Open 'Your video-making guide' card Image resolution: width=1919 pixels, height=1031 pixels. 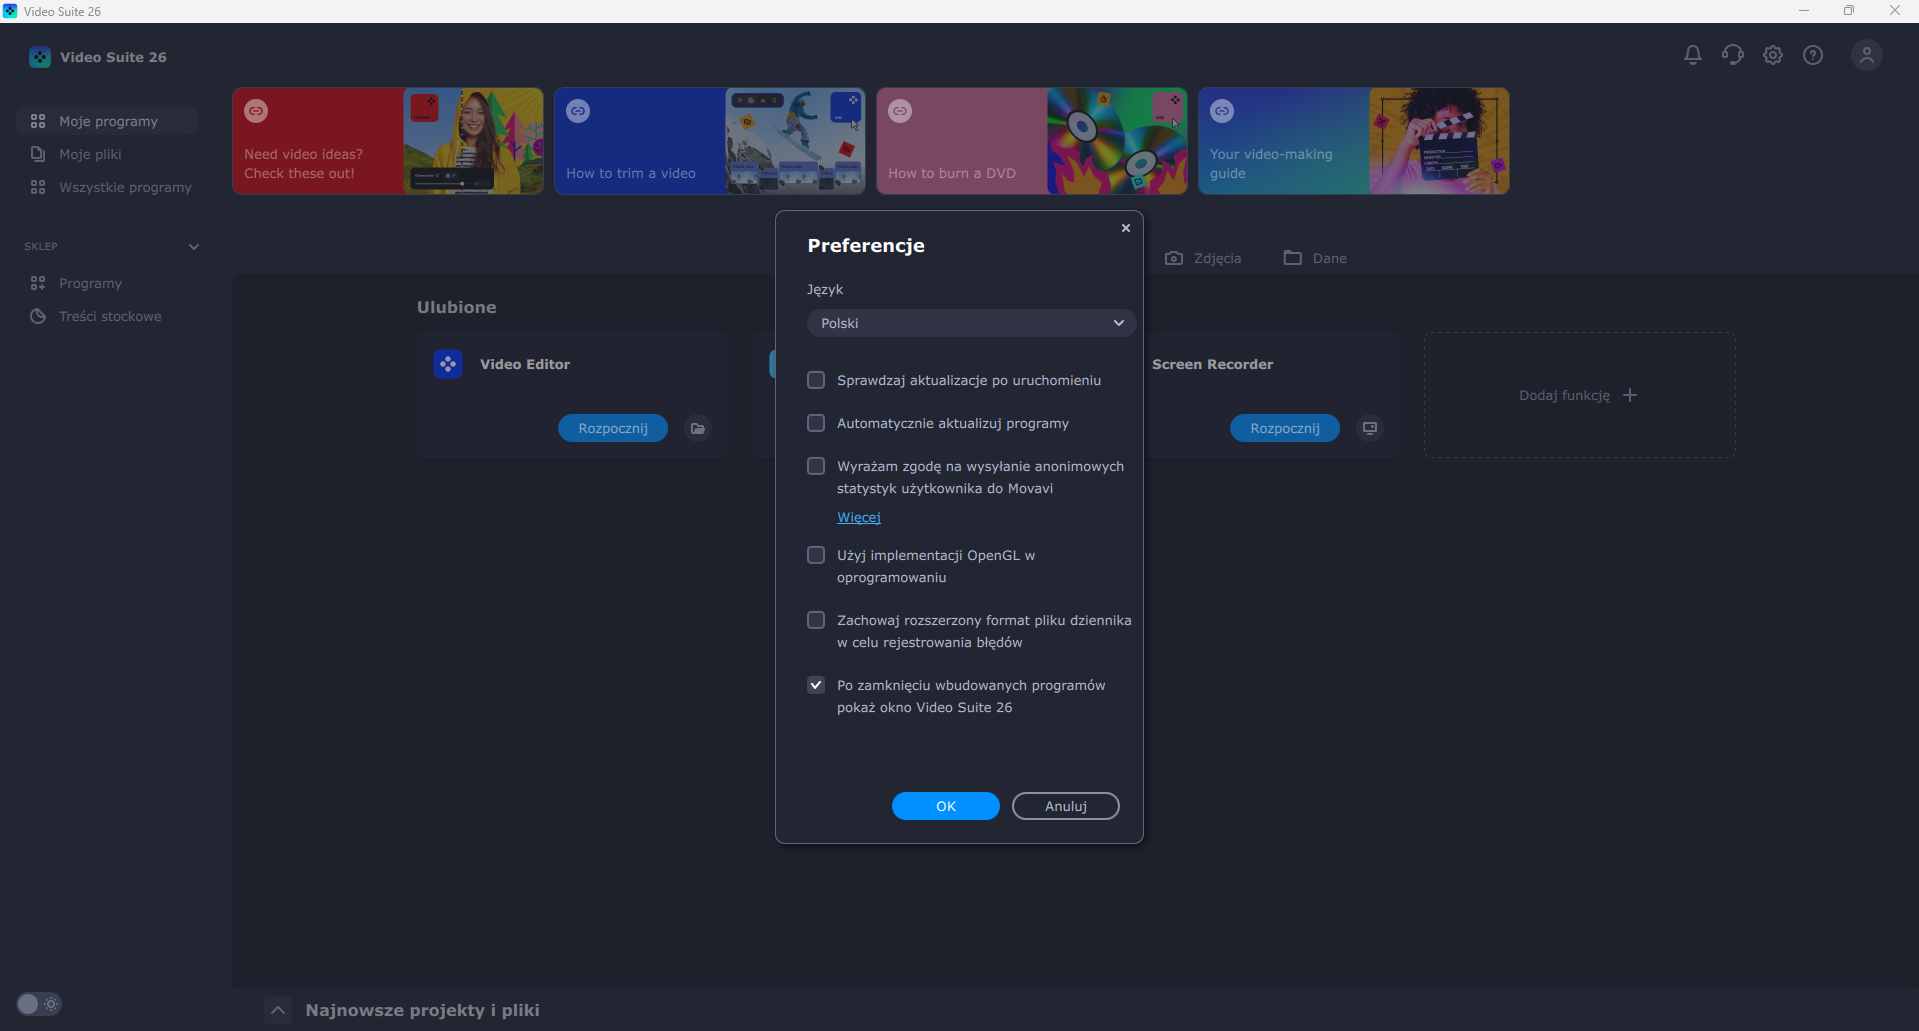1354,141
